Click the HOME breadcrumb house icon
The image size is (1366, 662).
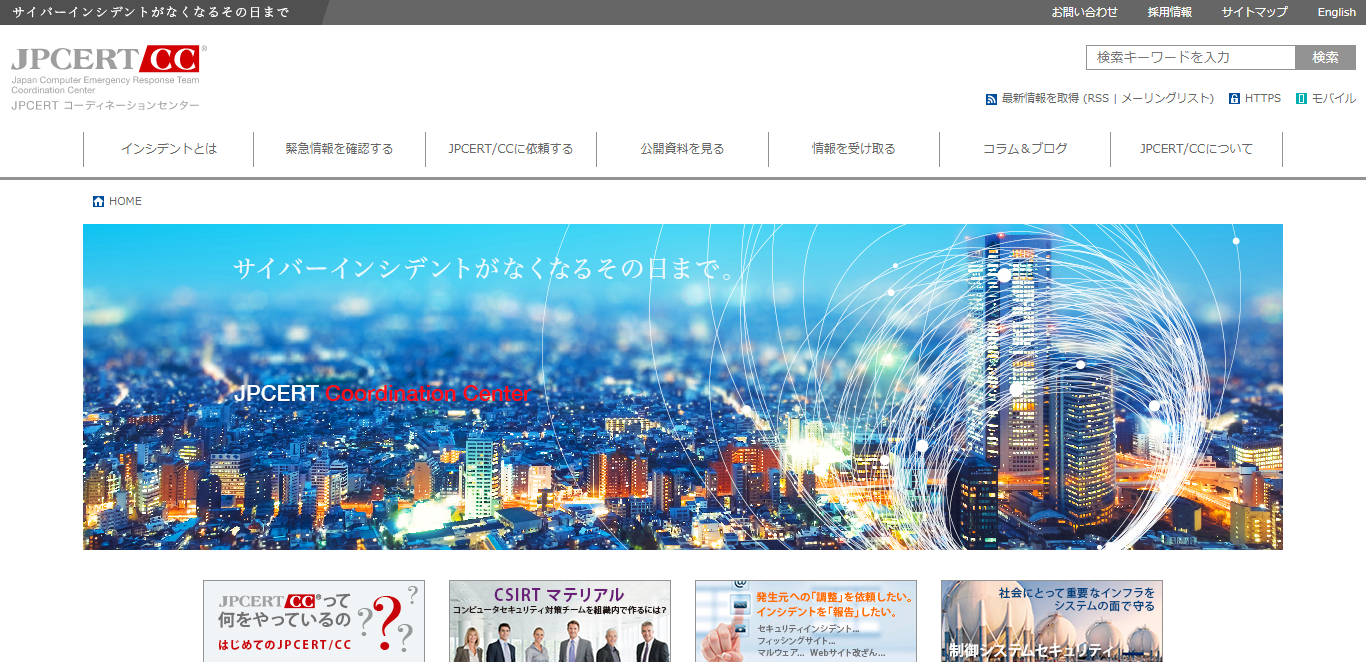(98, 202)
